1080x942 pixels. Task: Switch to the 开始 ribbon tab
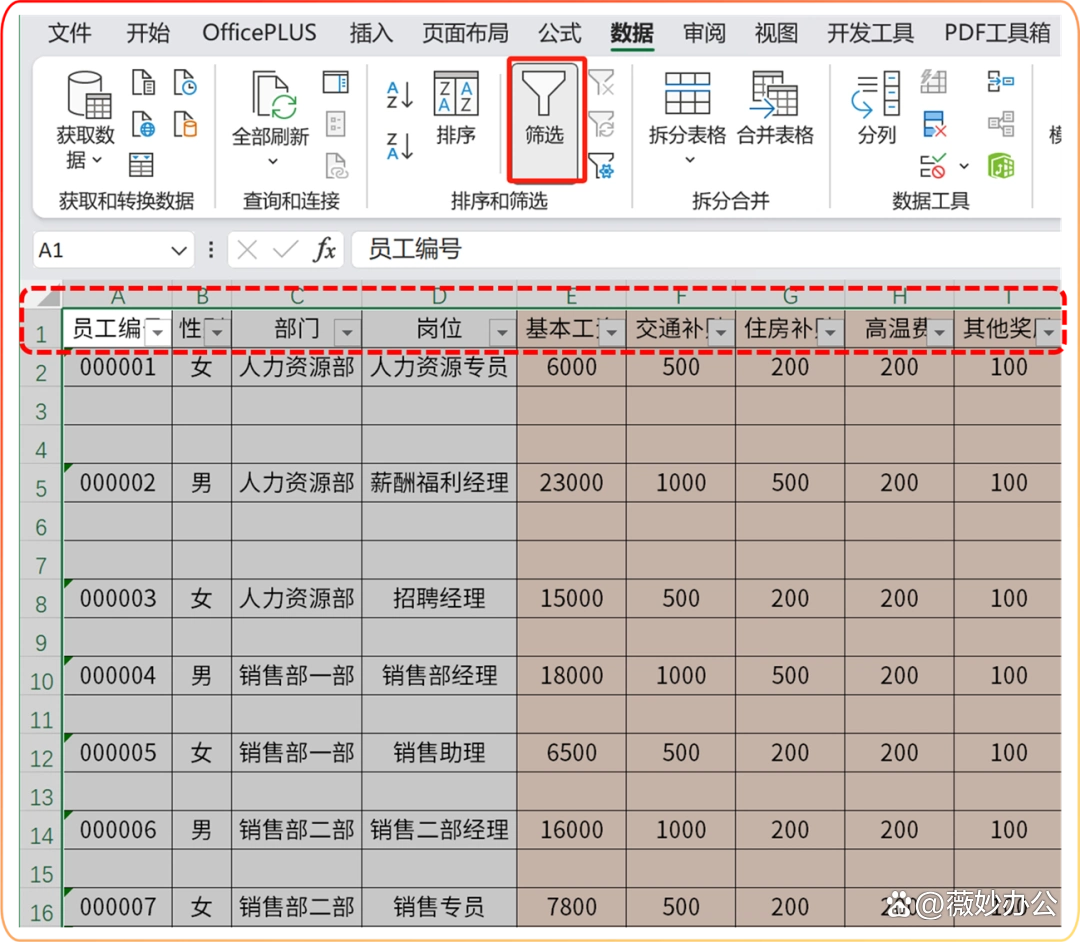point(148,32)
